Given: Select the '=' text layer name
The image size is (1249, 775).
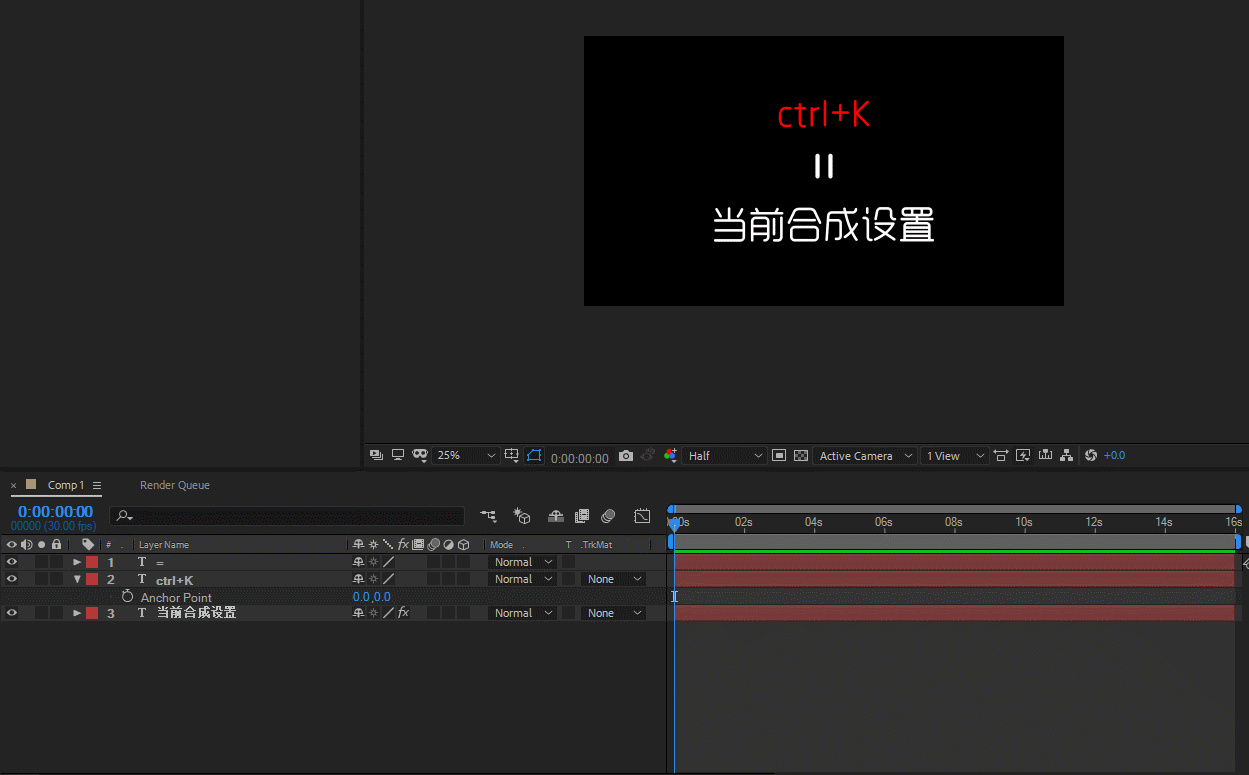Looking at the screenshot, I should coord(160,563).
